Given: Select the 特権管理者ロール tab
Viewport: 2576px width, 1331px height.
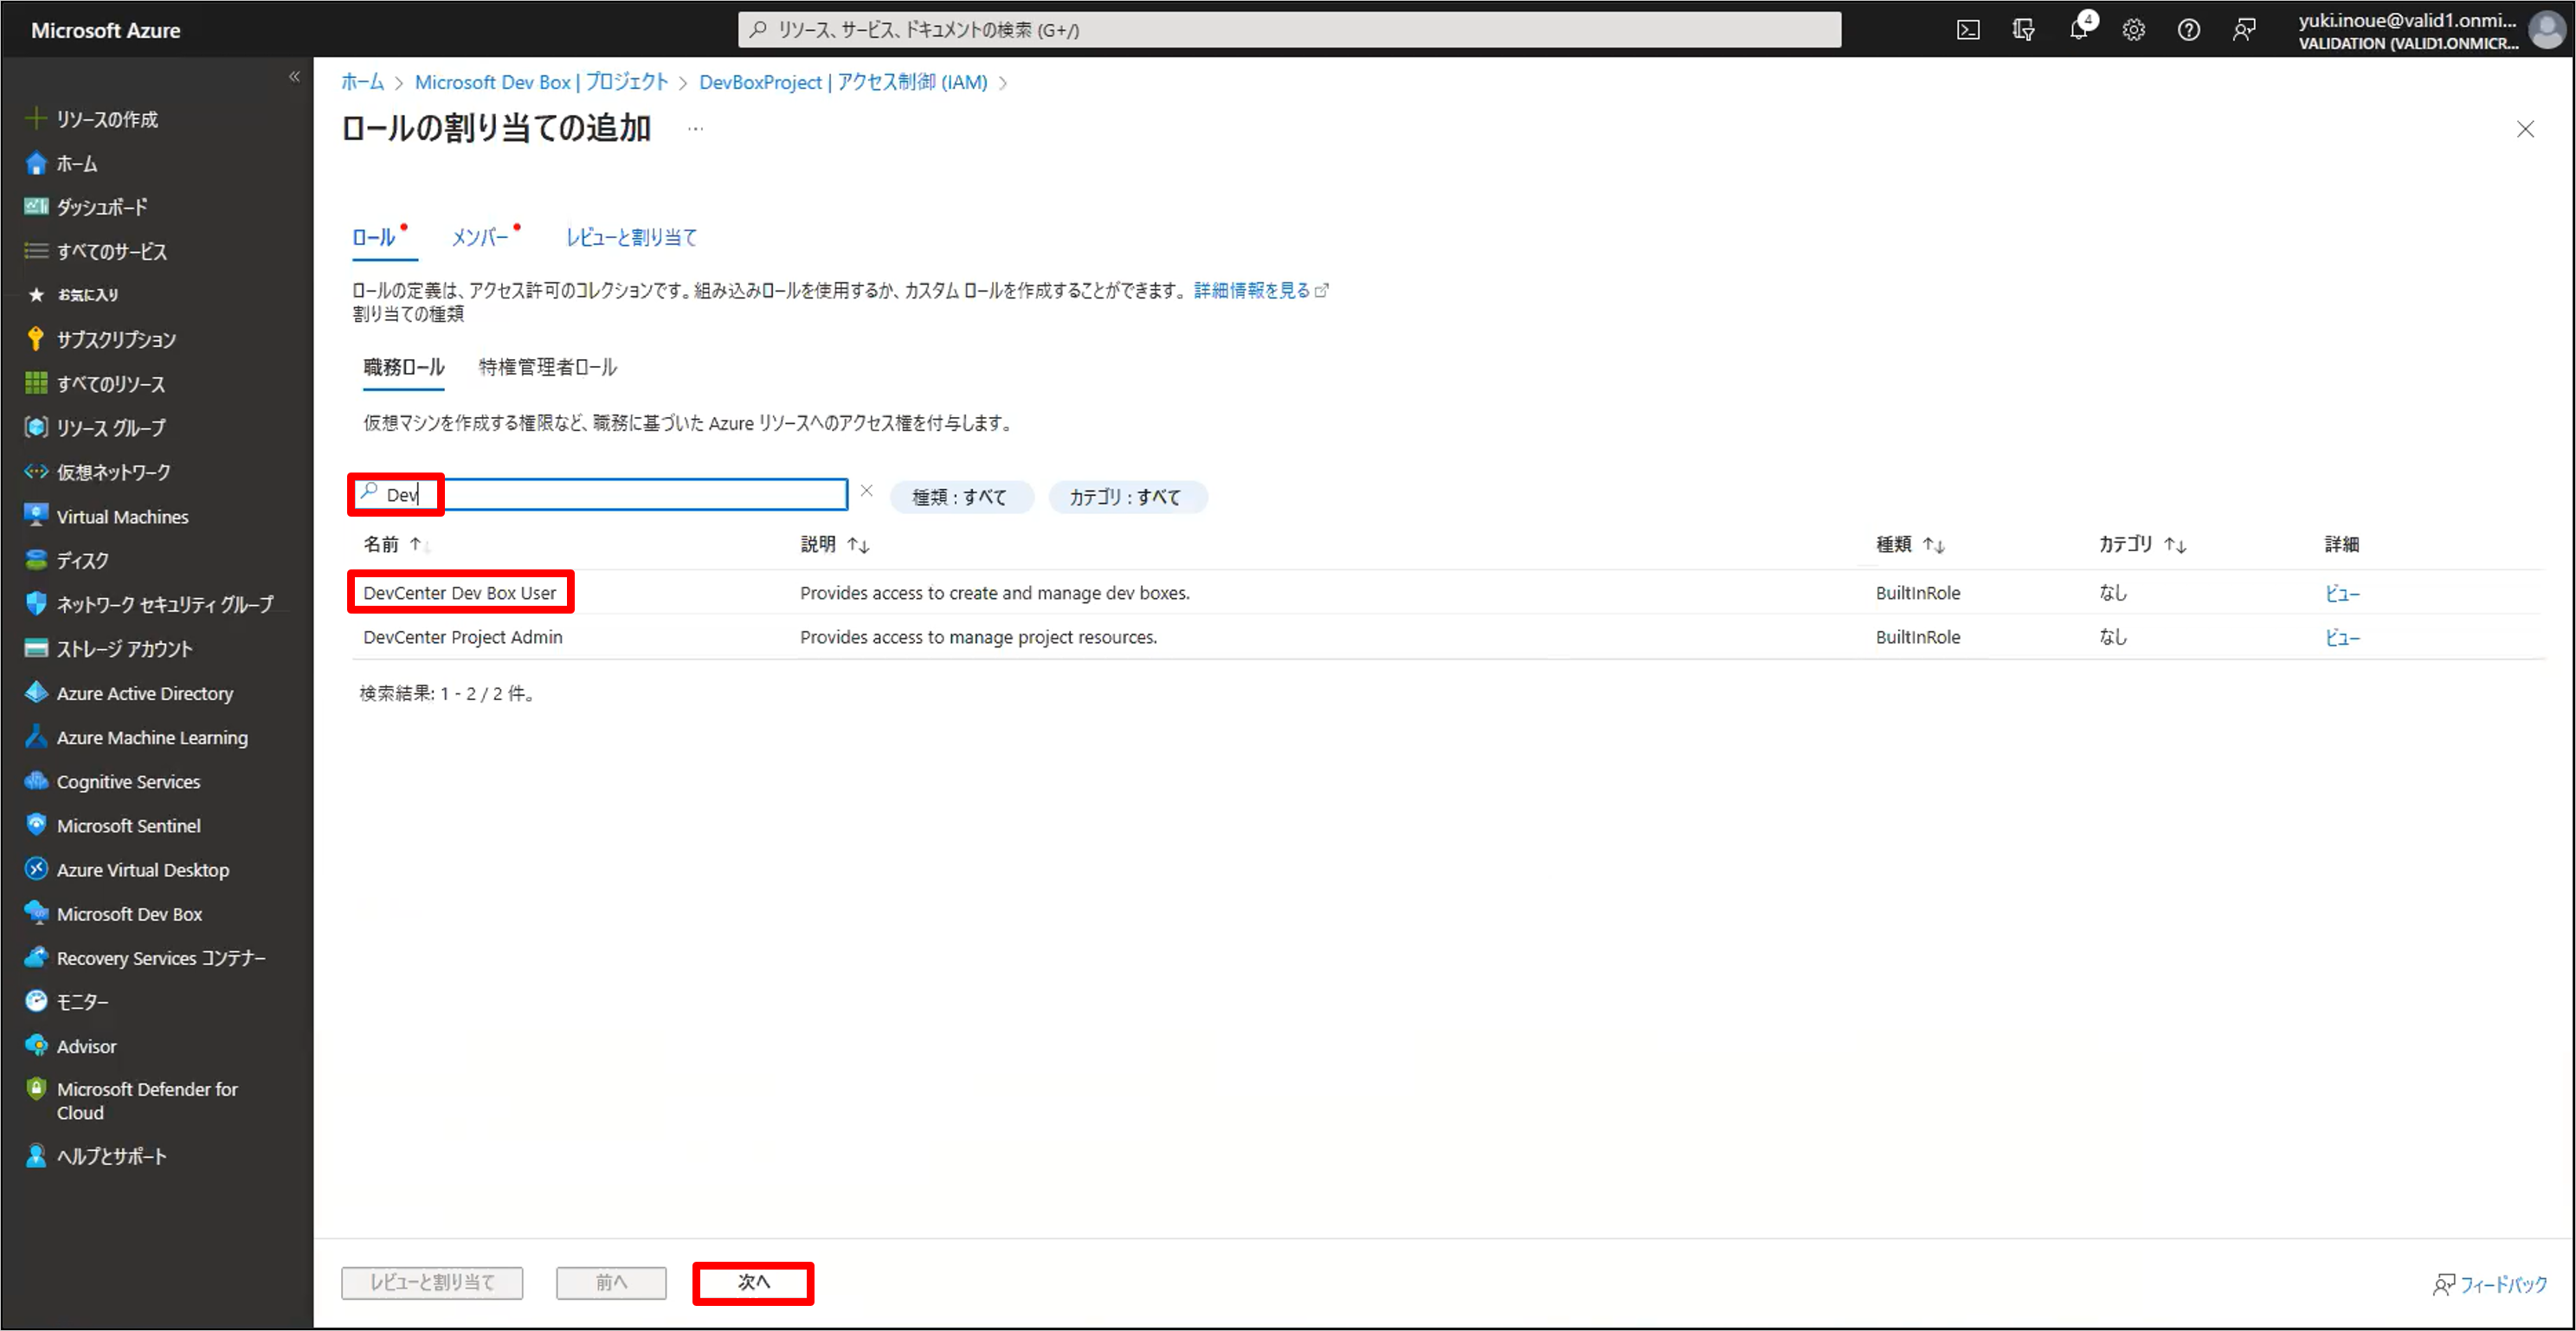Looking at the screenshot, I should tap(547, 367).
